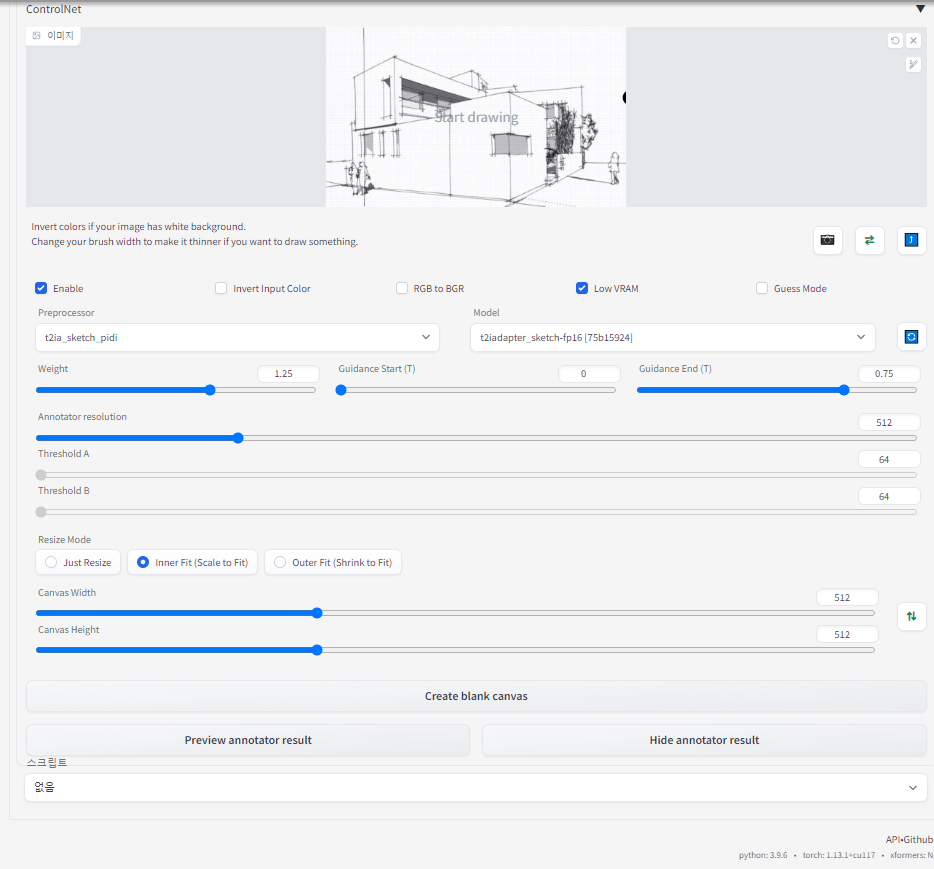The height and width of the screenshot is (869, 934).
Task: Click the undo sketch icon above the drawing
Action: pos(895,40)
